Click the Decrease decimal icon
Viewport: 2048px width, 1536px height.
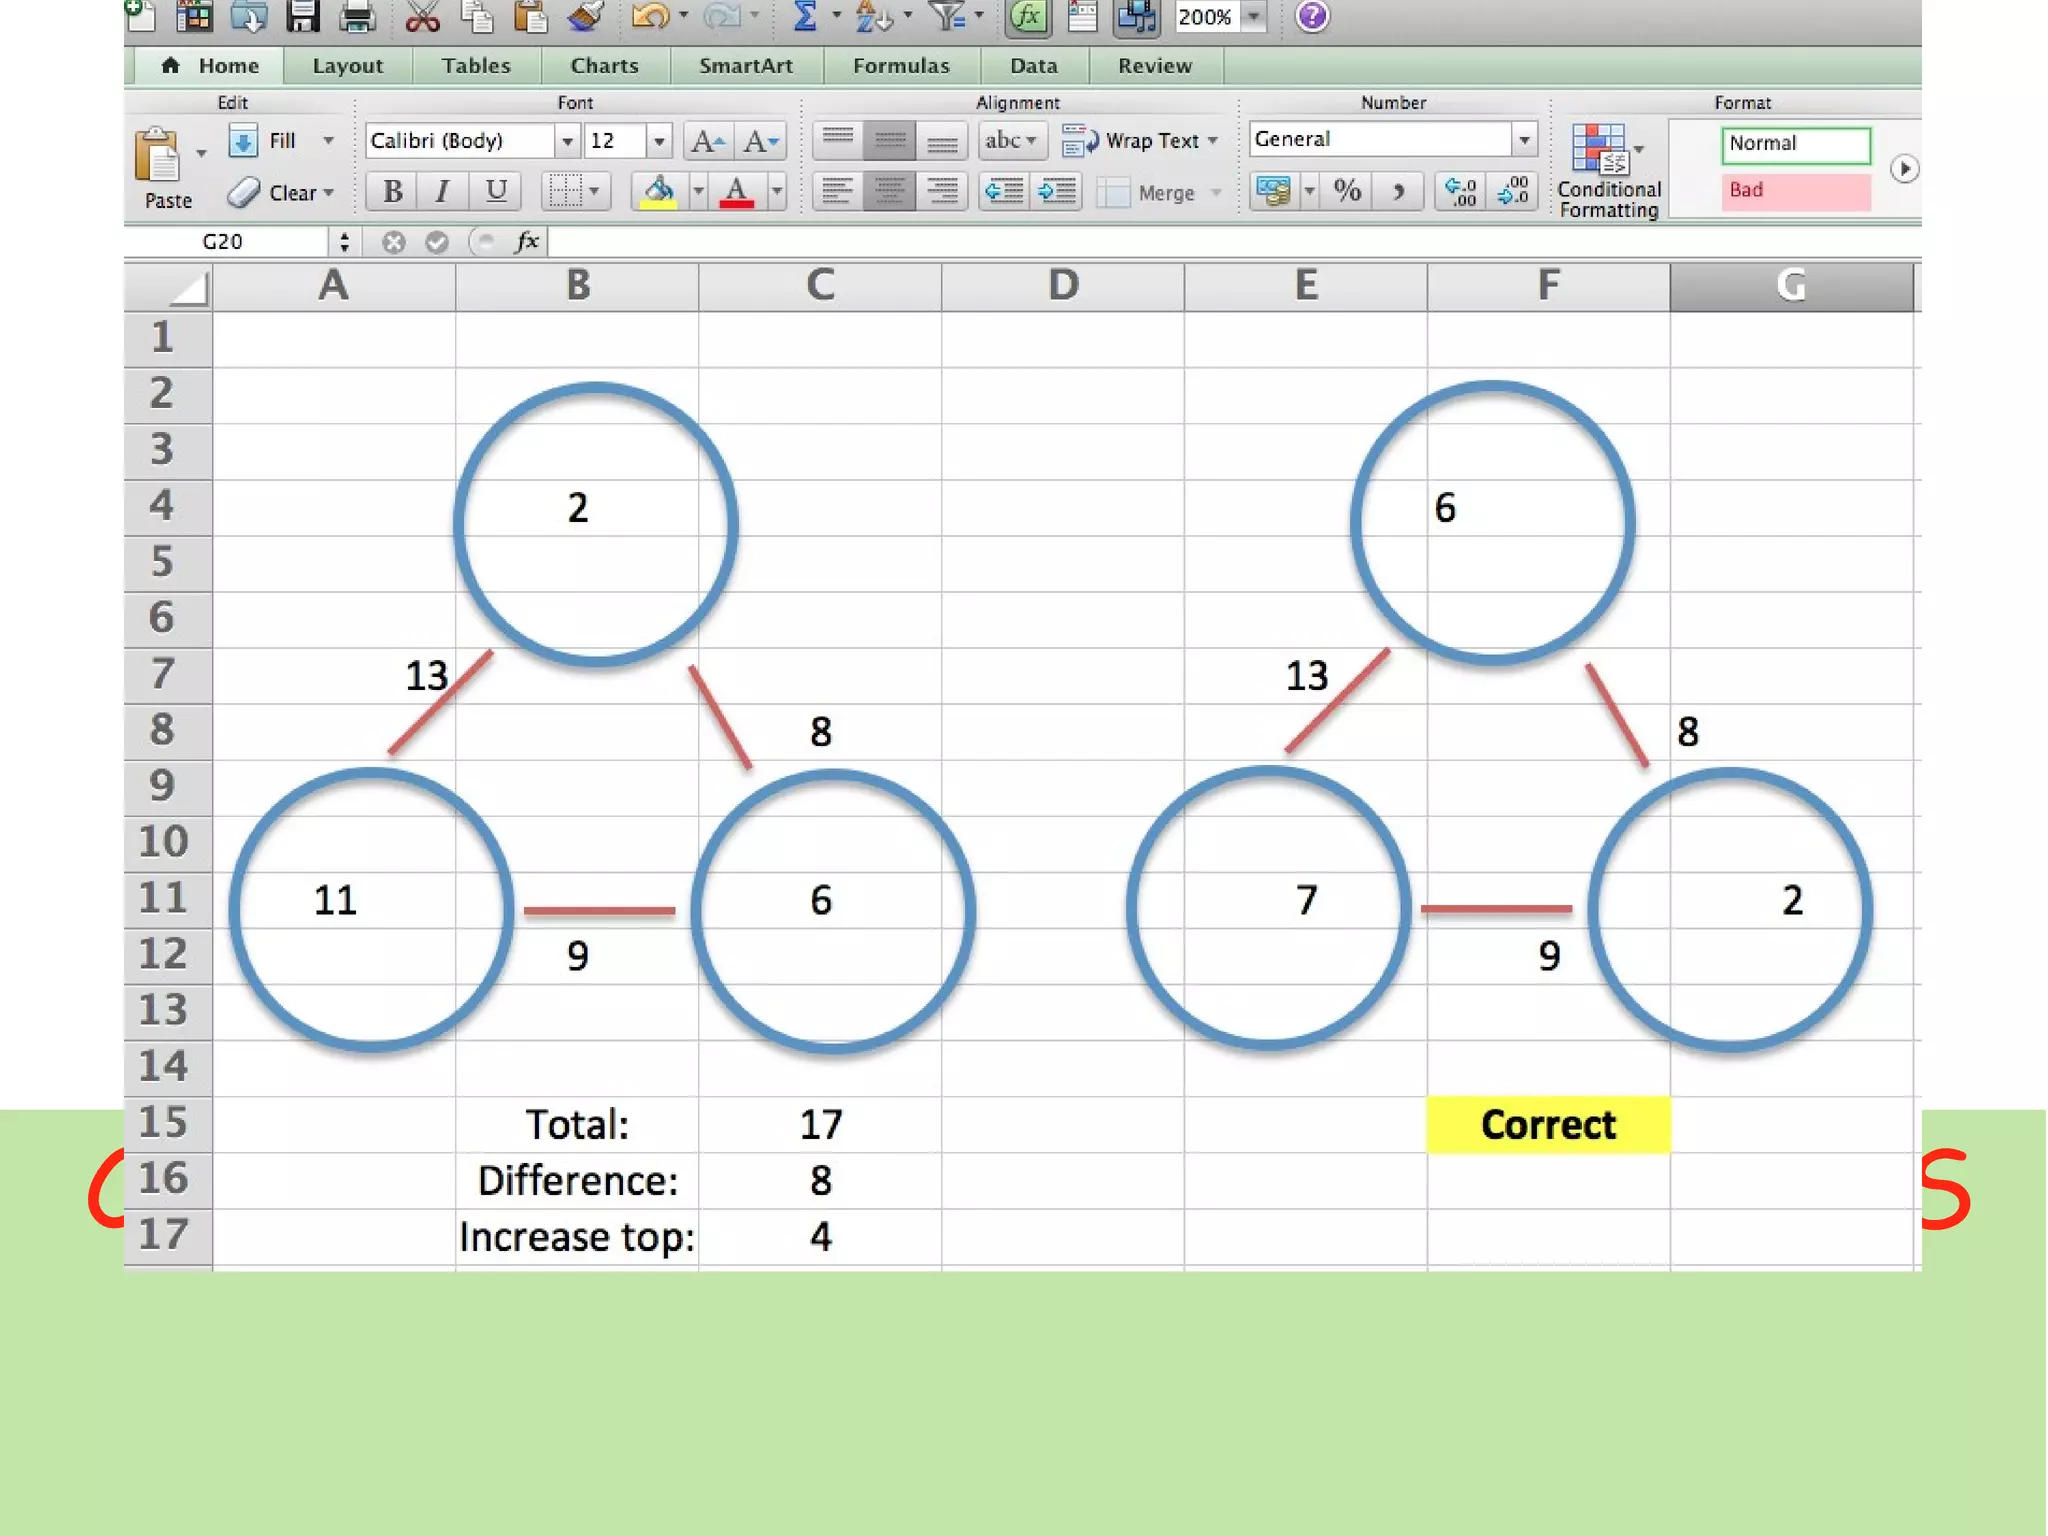(1513, 190)
